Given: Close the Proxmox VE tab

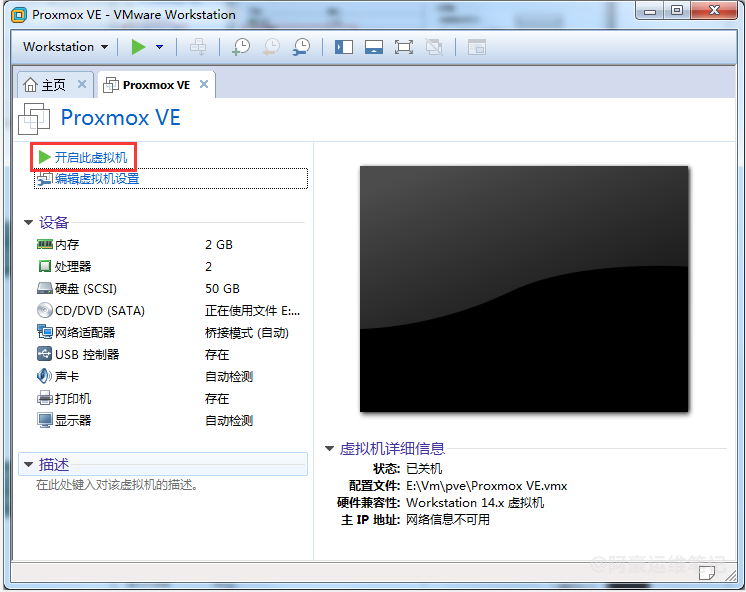Looking at the screenshot, I should point(204,84).
